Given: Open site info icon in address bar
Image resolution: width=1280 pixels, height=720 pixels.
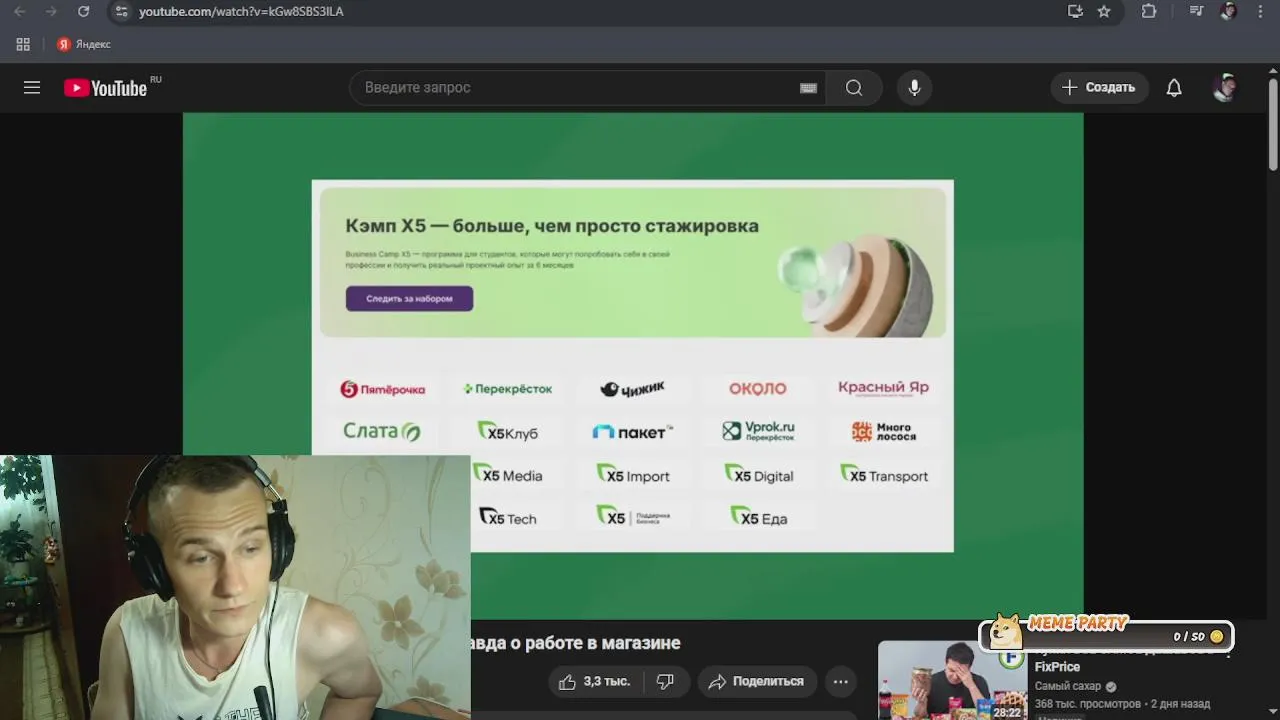Looking at the screenshot, I should coord(121,12).
